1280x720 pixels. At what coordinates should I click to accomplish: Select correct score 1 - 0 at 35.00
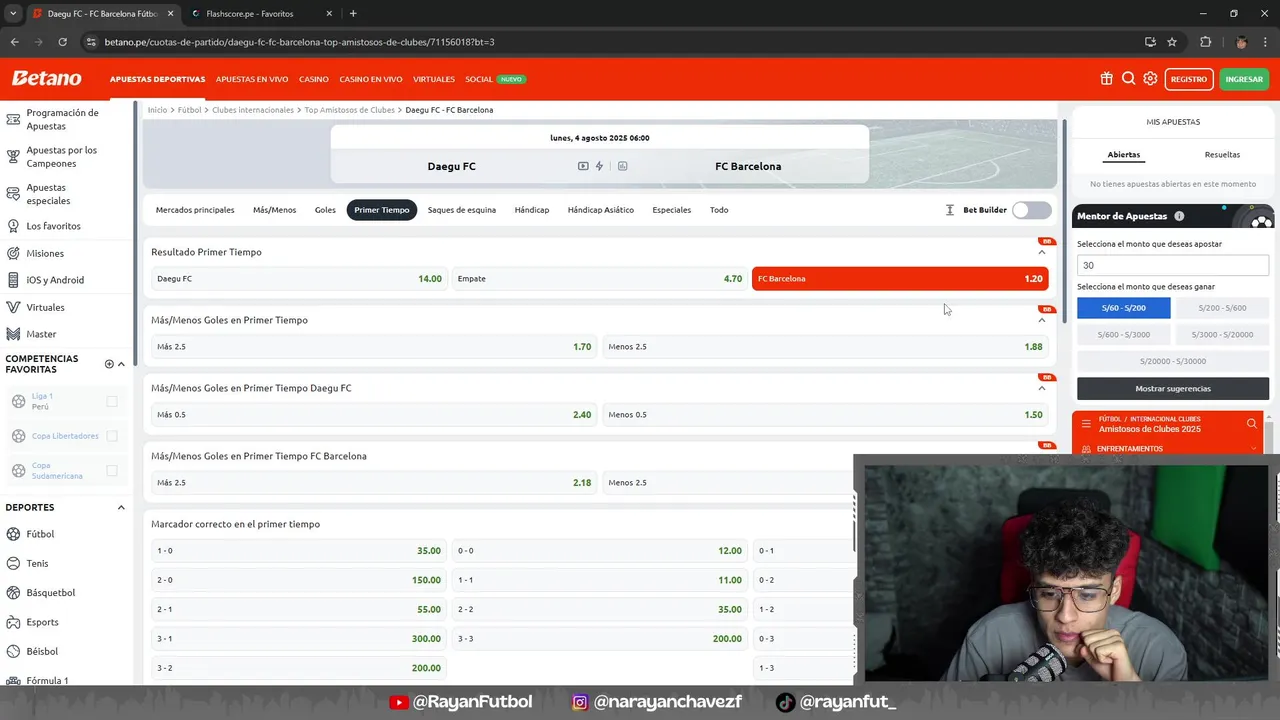(298, 551)
